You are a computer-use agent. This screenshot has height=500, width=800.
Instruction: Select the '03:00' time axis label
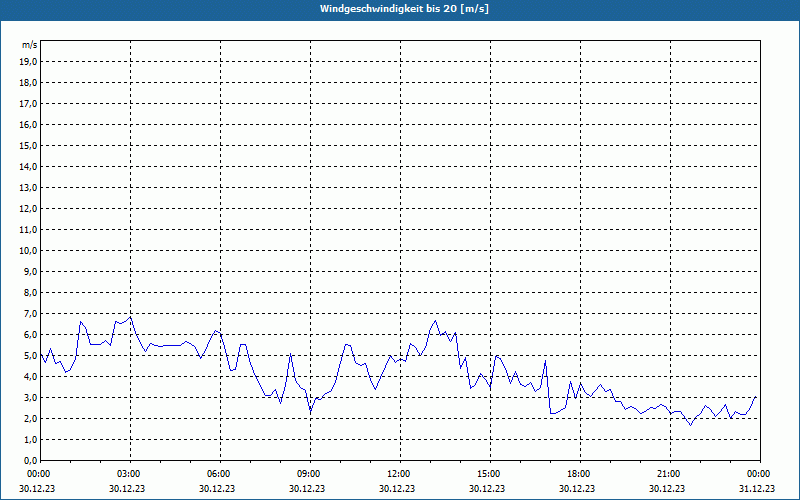point(131,474)
